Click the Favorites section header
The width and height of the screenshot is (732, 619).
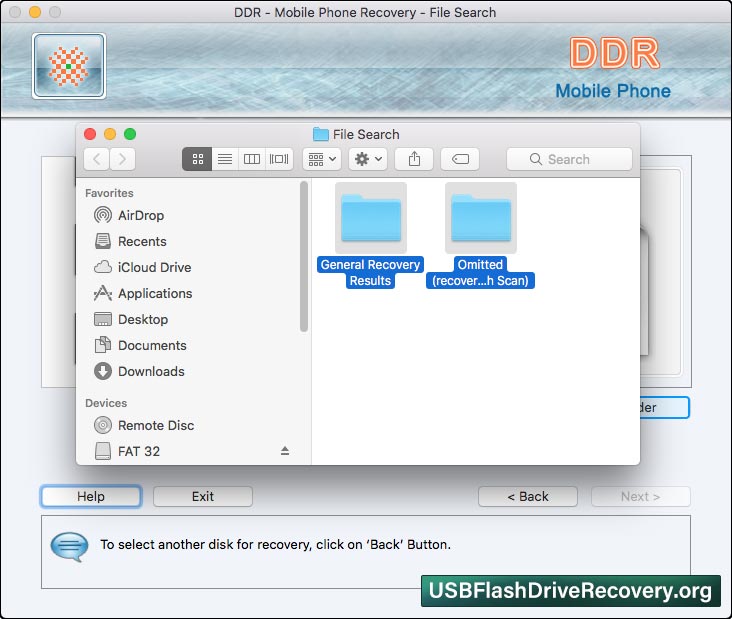coord(109,193)
